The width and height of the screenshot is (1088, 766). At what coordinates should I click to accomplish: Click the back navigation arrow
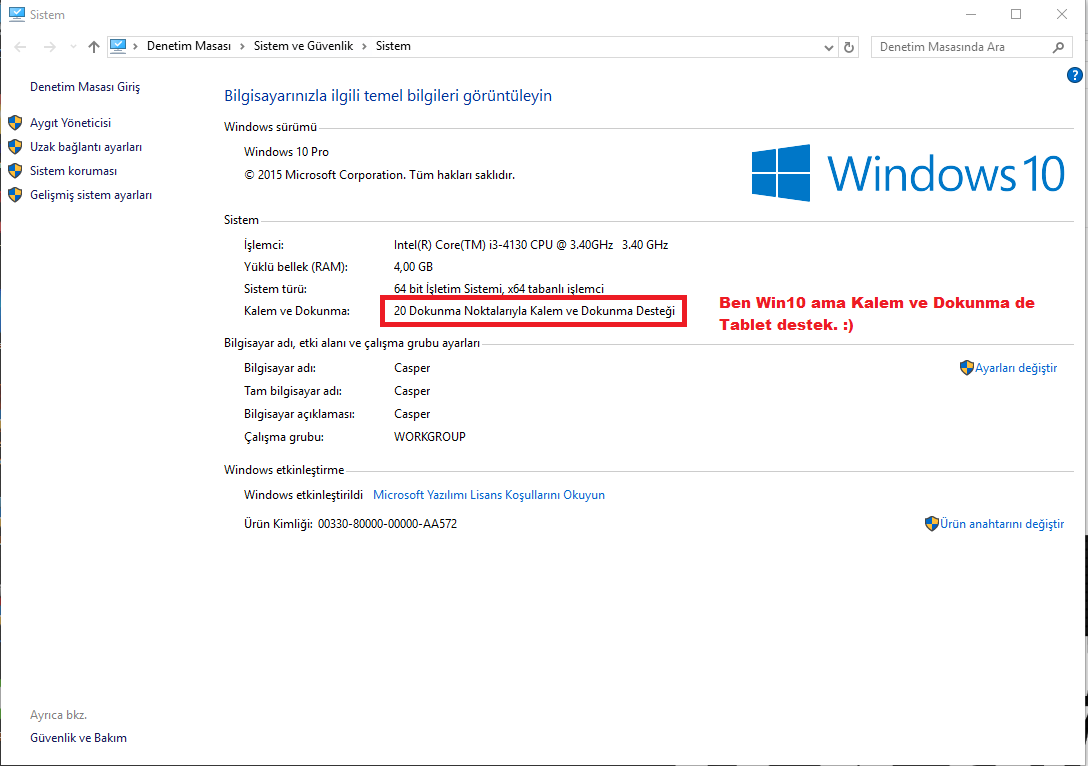coord(20,47)
